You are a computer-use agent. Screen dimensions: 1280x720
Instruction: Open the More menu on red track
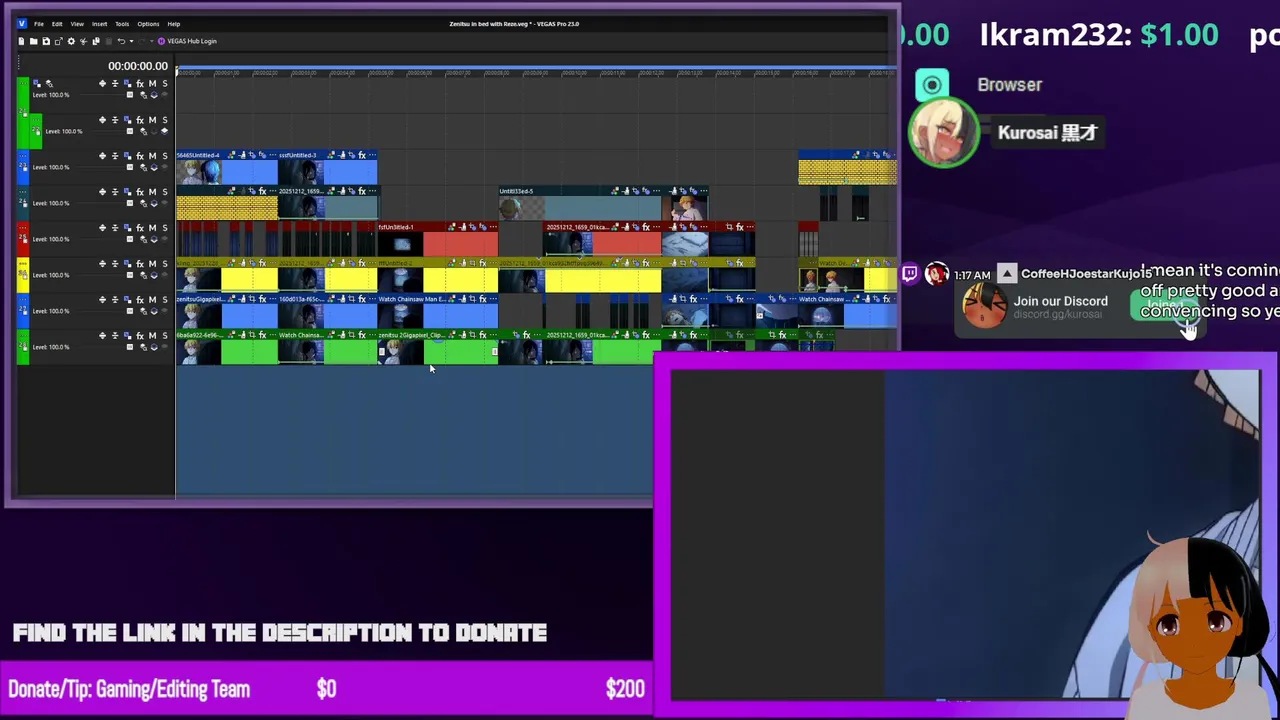click(x=23, y=228)
